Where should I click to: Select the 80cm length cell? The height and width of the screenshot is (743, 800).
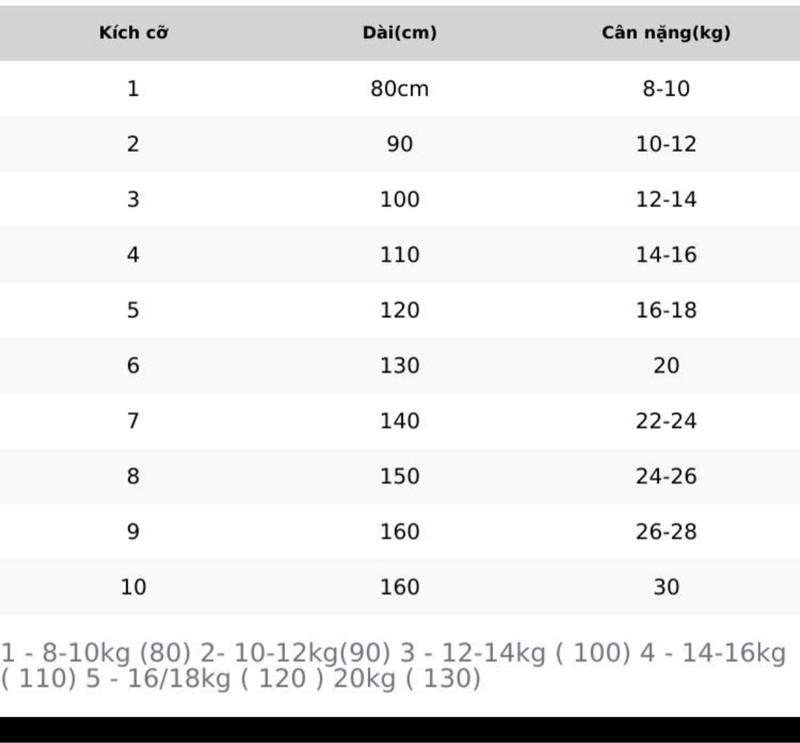pos(399,89)
